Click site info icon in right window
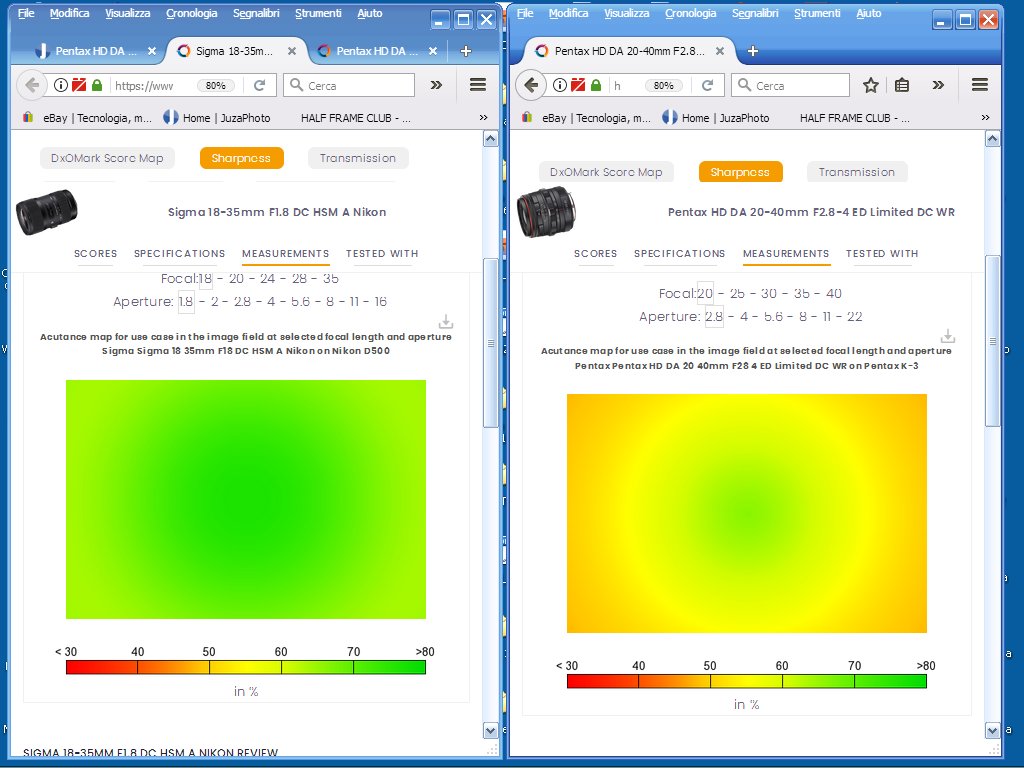This screenshot has width=1024, height=768. [560, 85]
